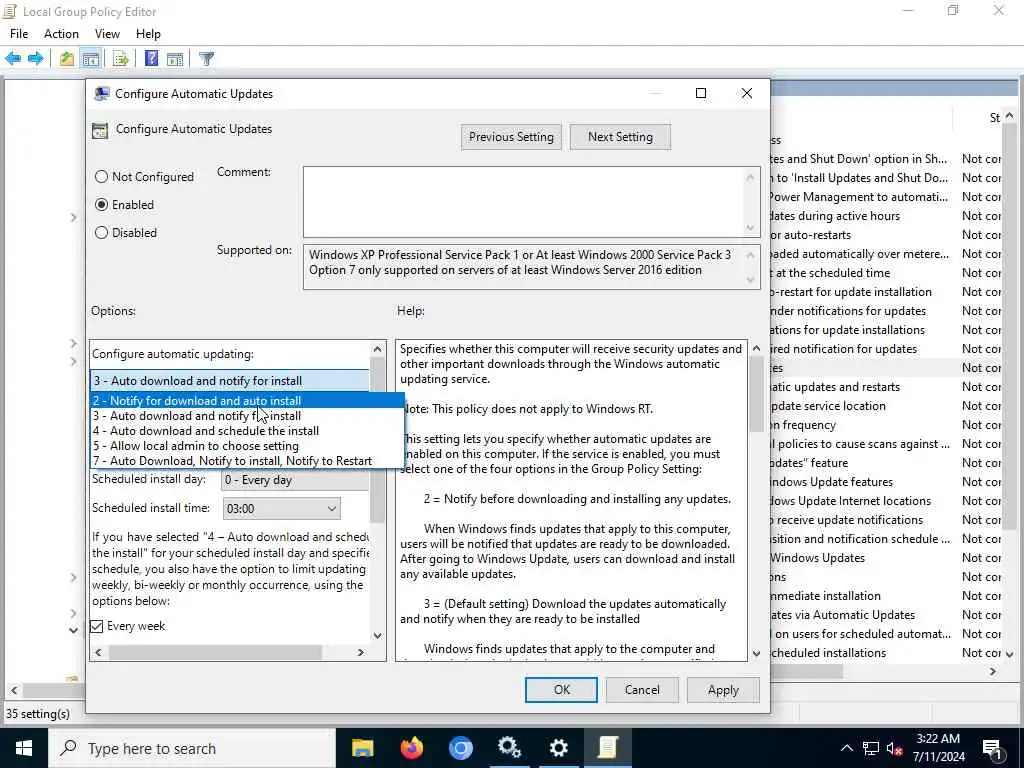This screenshot has width=1024, height=768.
Task: Show hidden system tray icons
Action: click(x=846, y=748)
